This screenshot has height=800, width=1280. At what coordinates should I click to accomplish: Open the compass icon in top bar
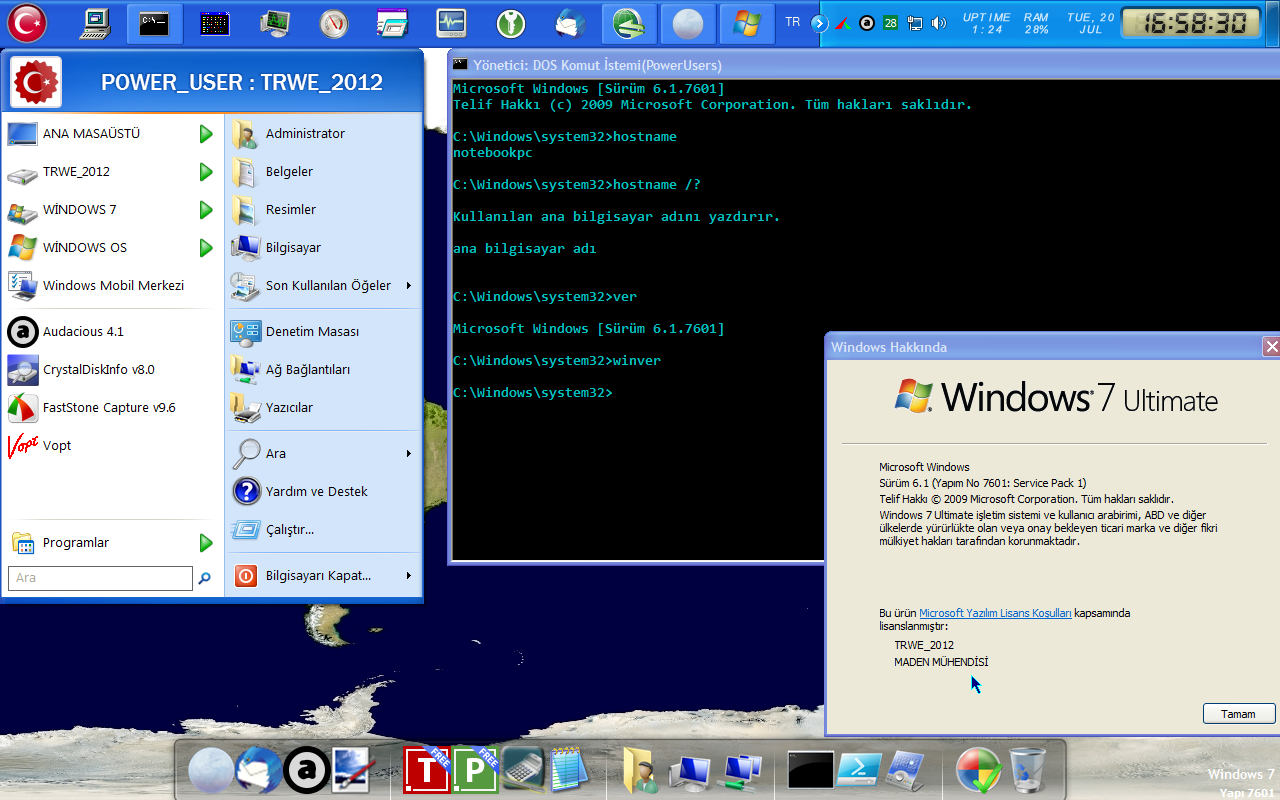[x=335, y=22]
